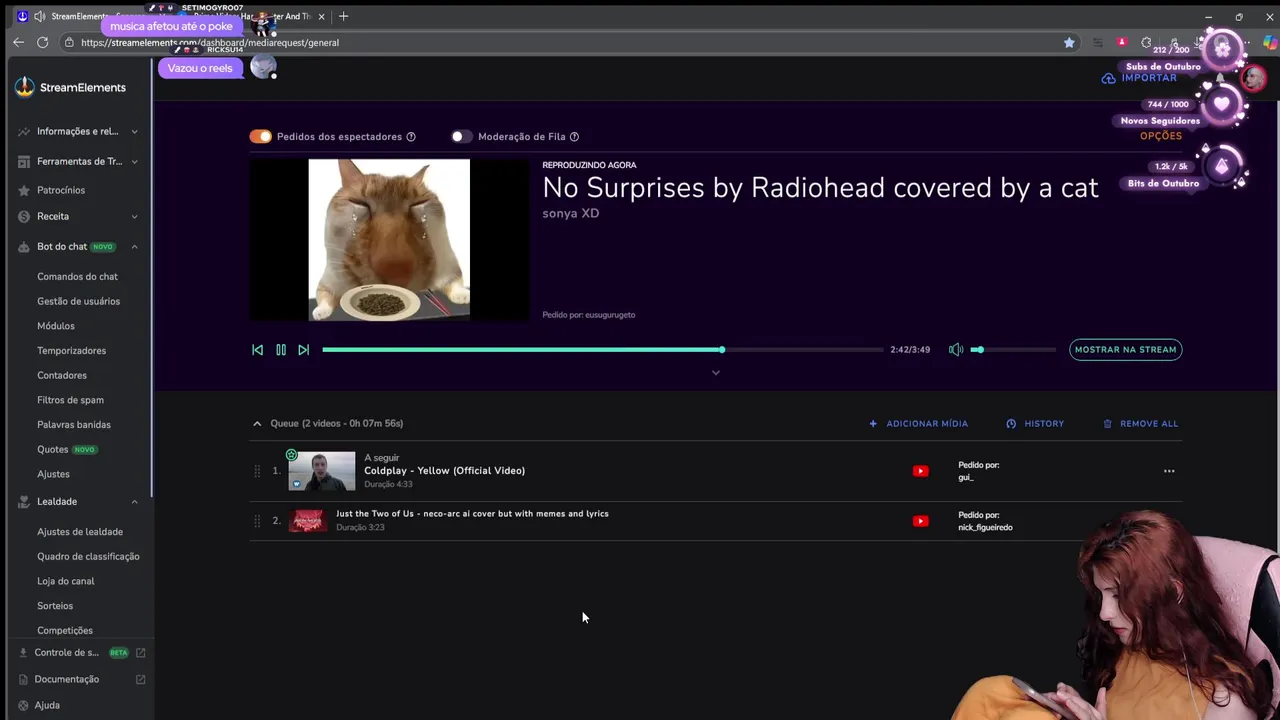This screenshot has width=1280, height=720.
Task: Bookmark page with the star icon
Action: 1069,42
